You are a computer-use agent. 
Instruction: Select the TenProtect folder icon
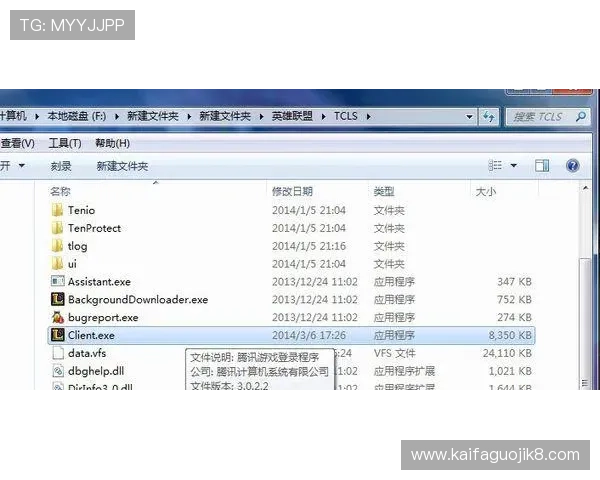[57, 228]
